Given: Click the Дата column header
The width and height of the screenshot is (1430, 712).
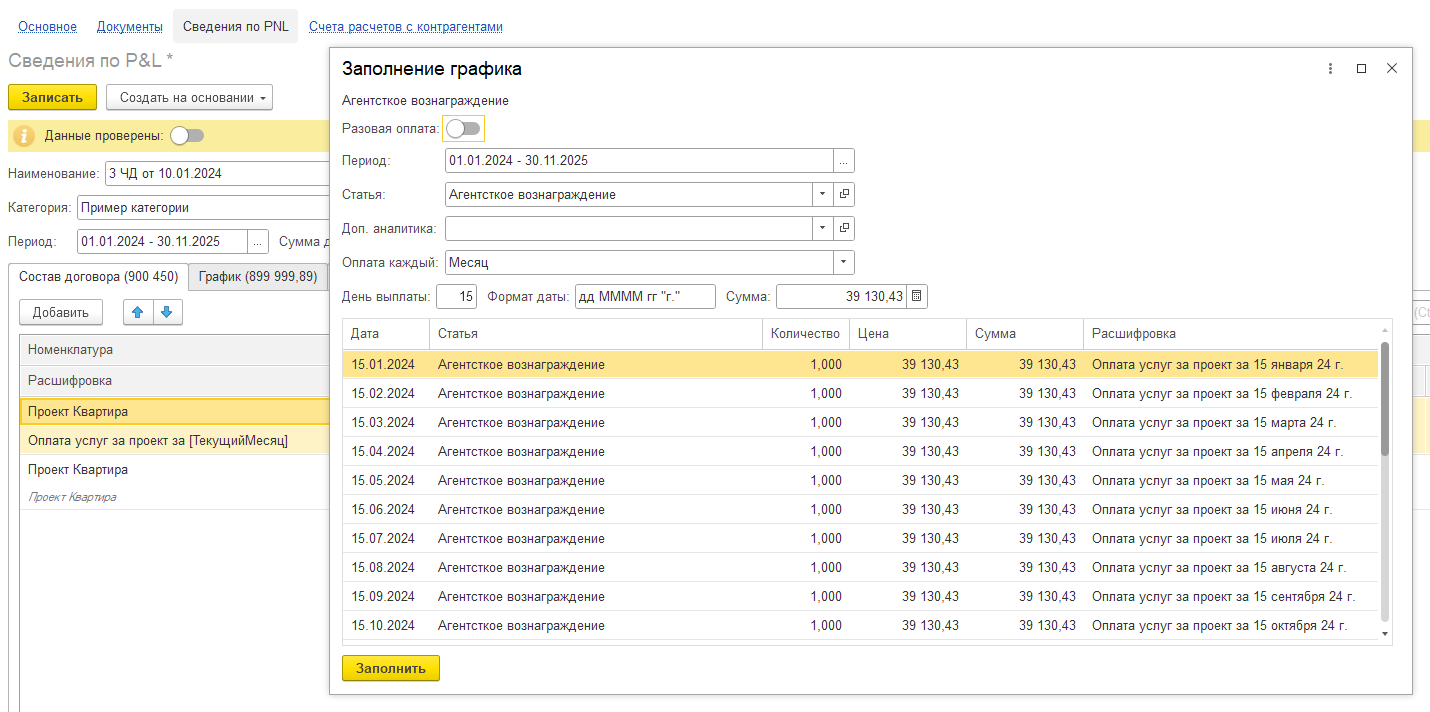Looking at the screenshot, I should tap(386, 334).
